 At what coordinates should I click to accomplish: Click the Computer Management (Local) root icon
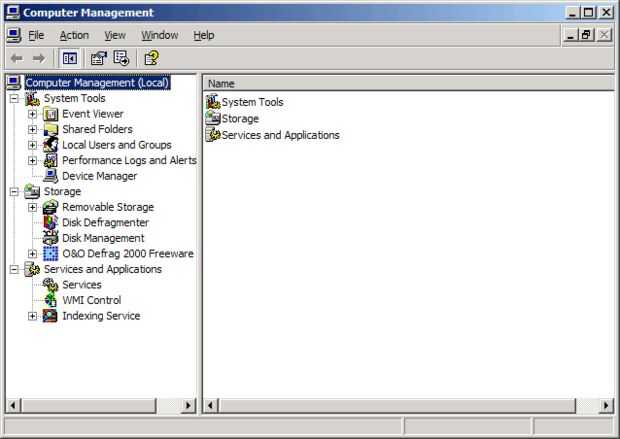point(14,83)
